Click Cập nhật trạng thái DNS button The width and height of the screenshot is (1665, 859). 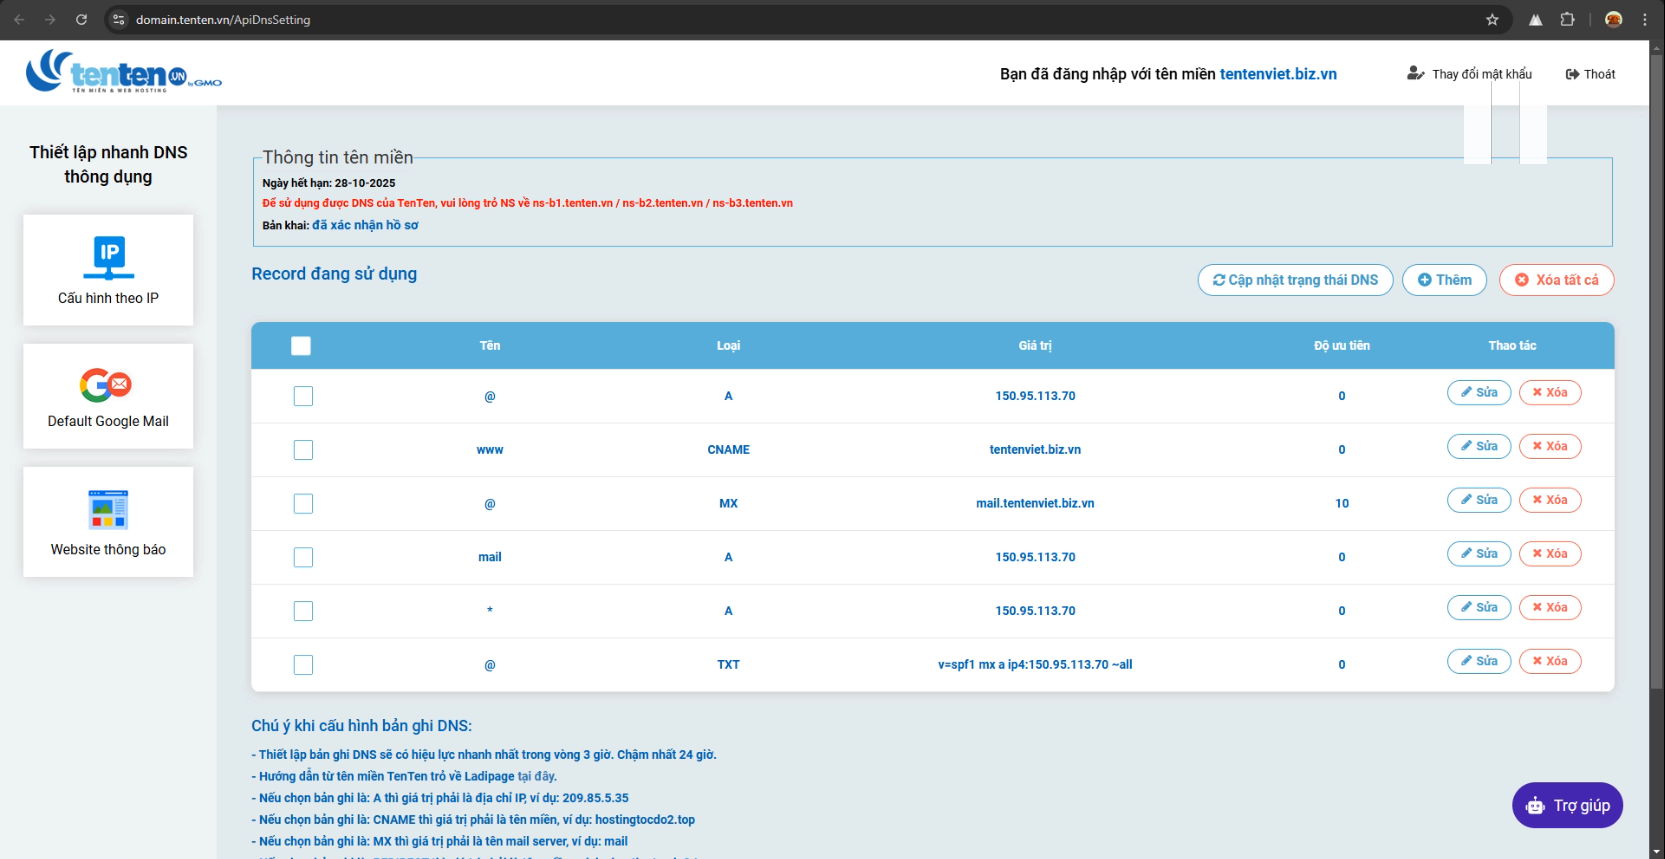[x=1295, y=280]
